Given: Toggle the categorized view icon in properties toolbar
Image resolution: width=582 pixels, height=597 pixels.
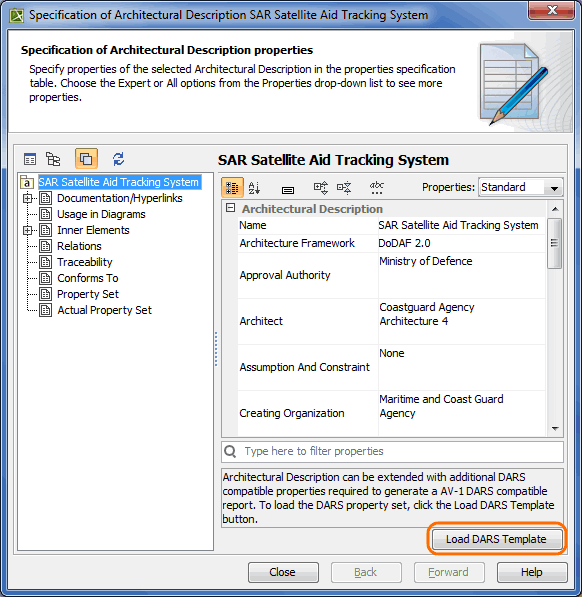Looking at the screenshot, I should (x=232, y=188).
